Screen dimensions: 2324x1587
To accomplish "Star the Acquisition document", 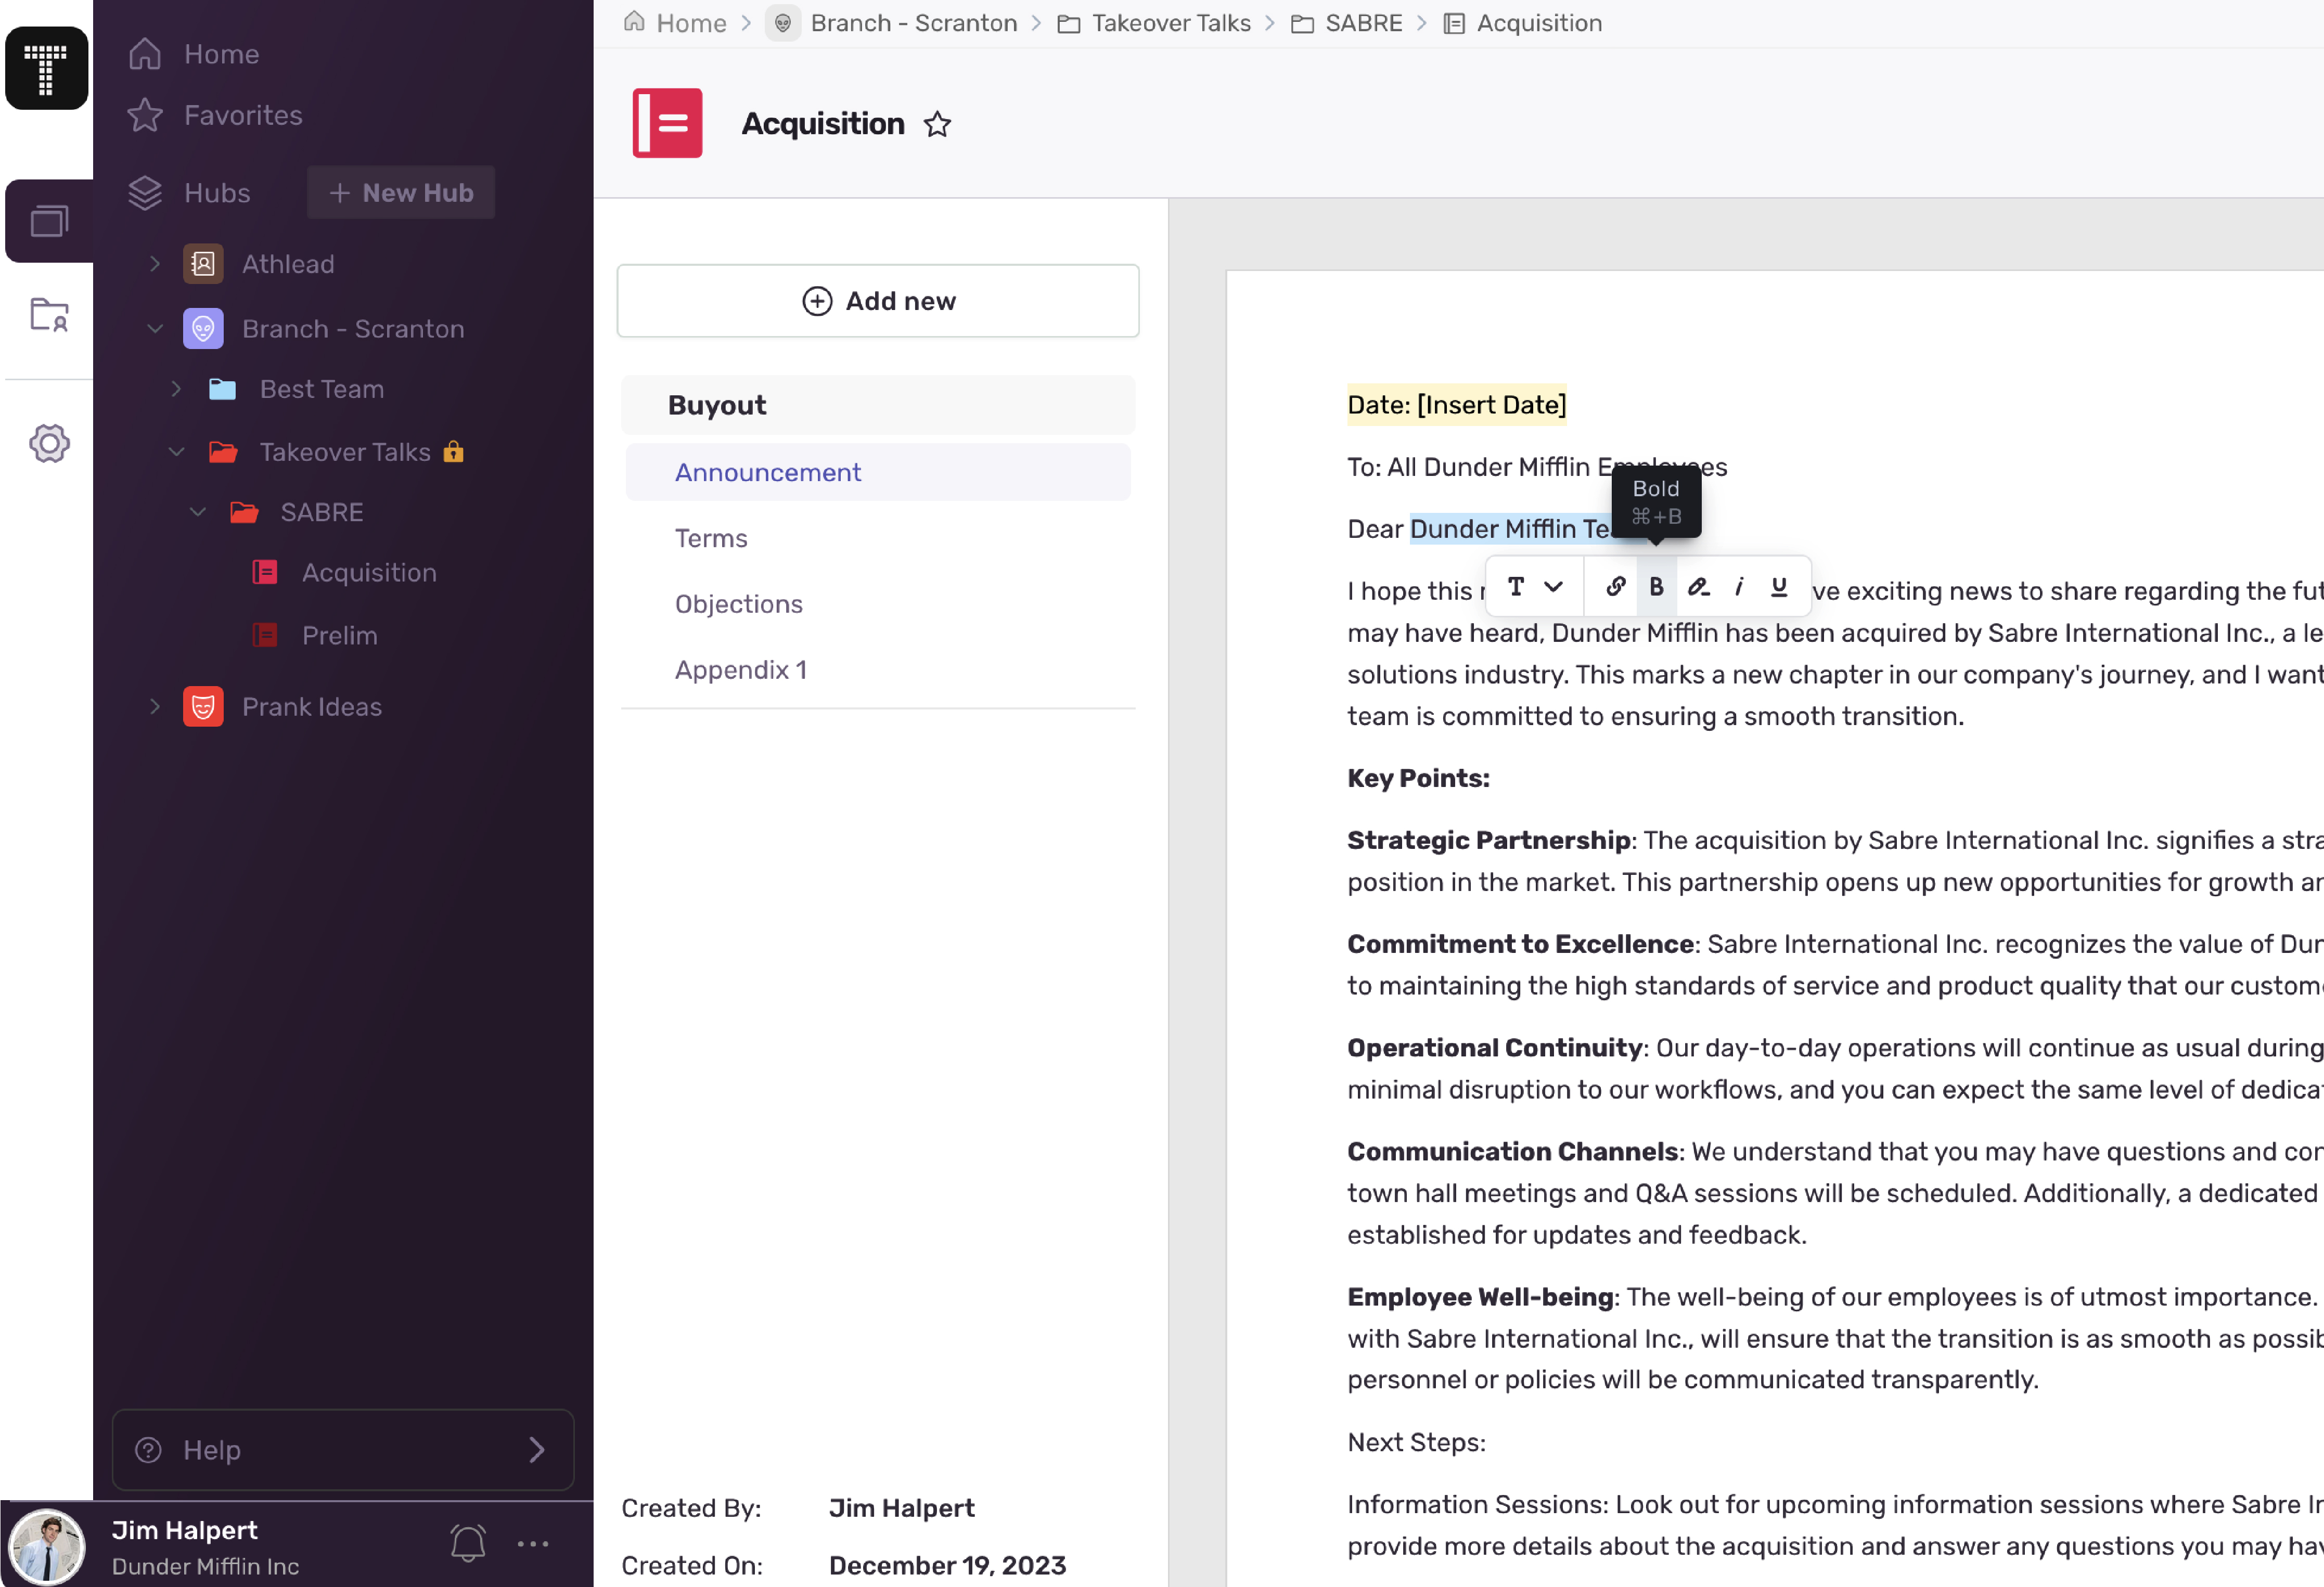I will [938, 124].
